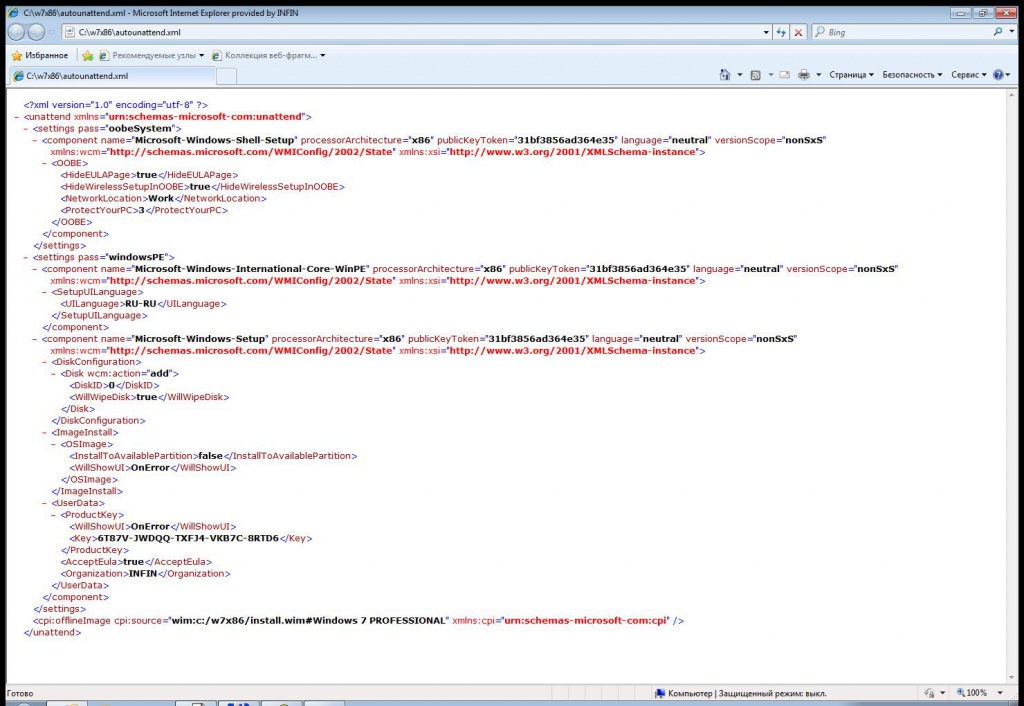Collapse the DiskConfiguration node
Viewport: 1024px width, 706px height.
(x=44, y=362)
